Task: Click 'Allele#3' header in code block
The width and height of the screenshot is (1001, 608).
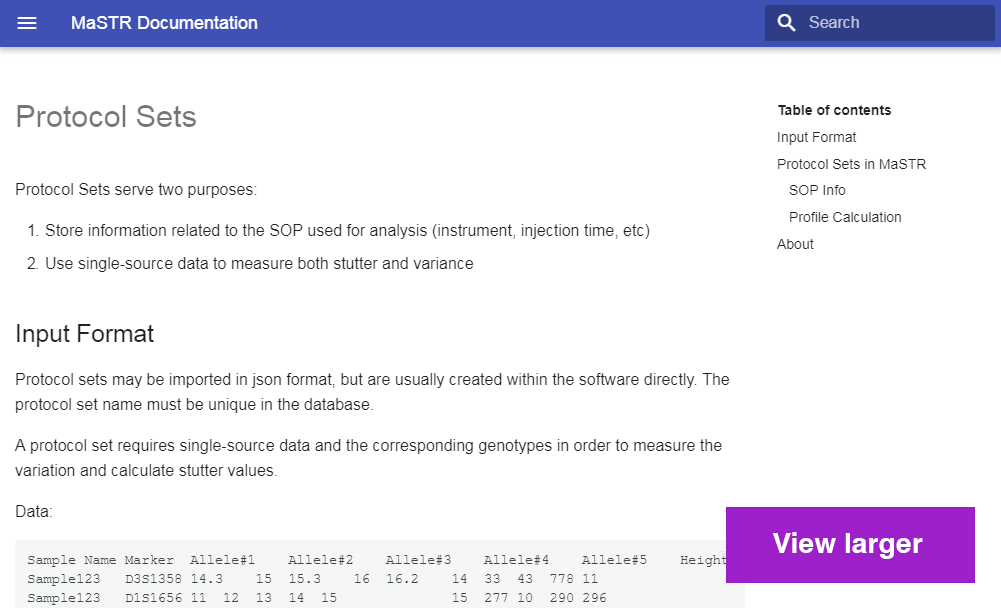Action: (418, 560)
